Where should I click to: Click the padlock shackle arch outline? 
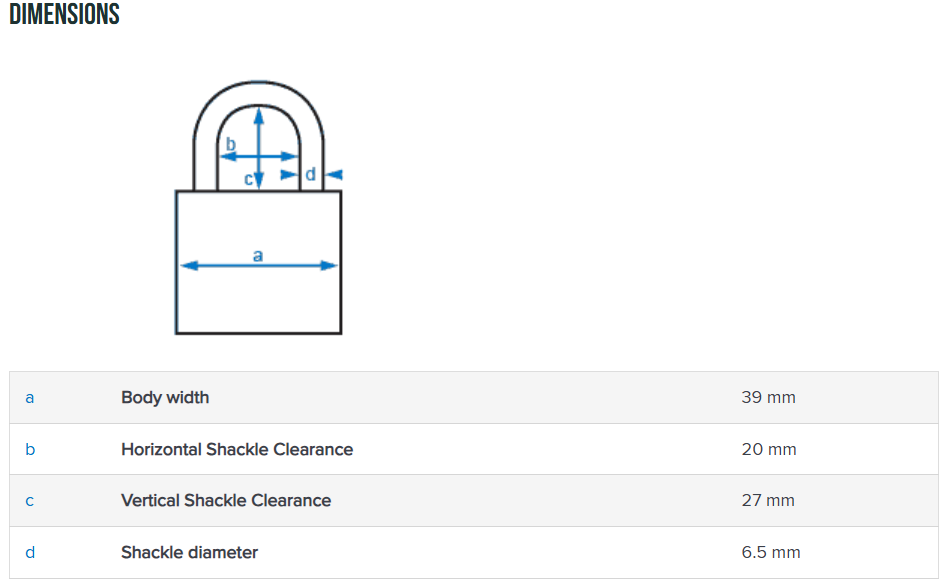tap(258, 86)
